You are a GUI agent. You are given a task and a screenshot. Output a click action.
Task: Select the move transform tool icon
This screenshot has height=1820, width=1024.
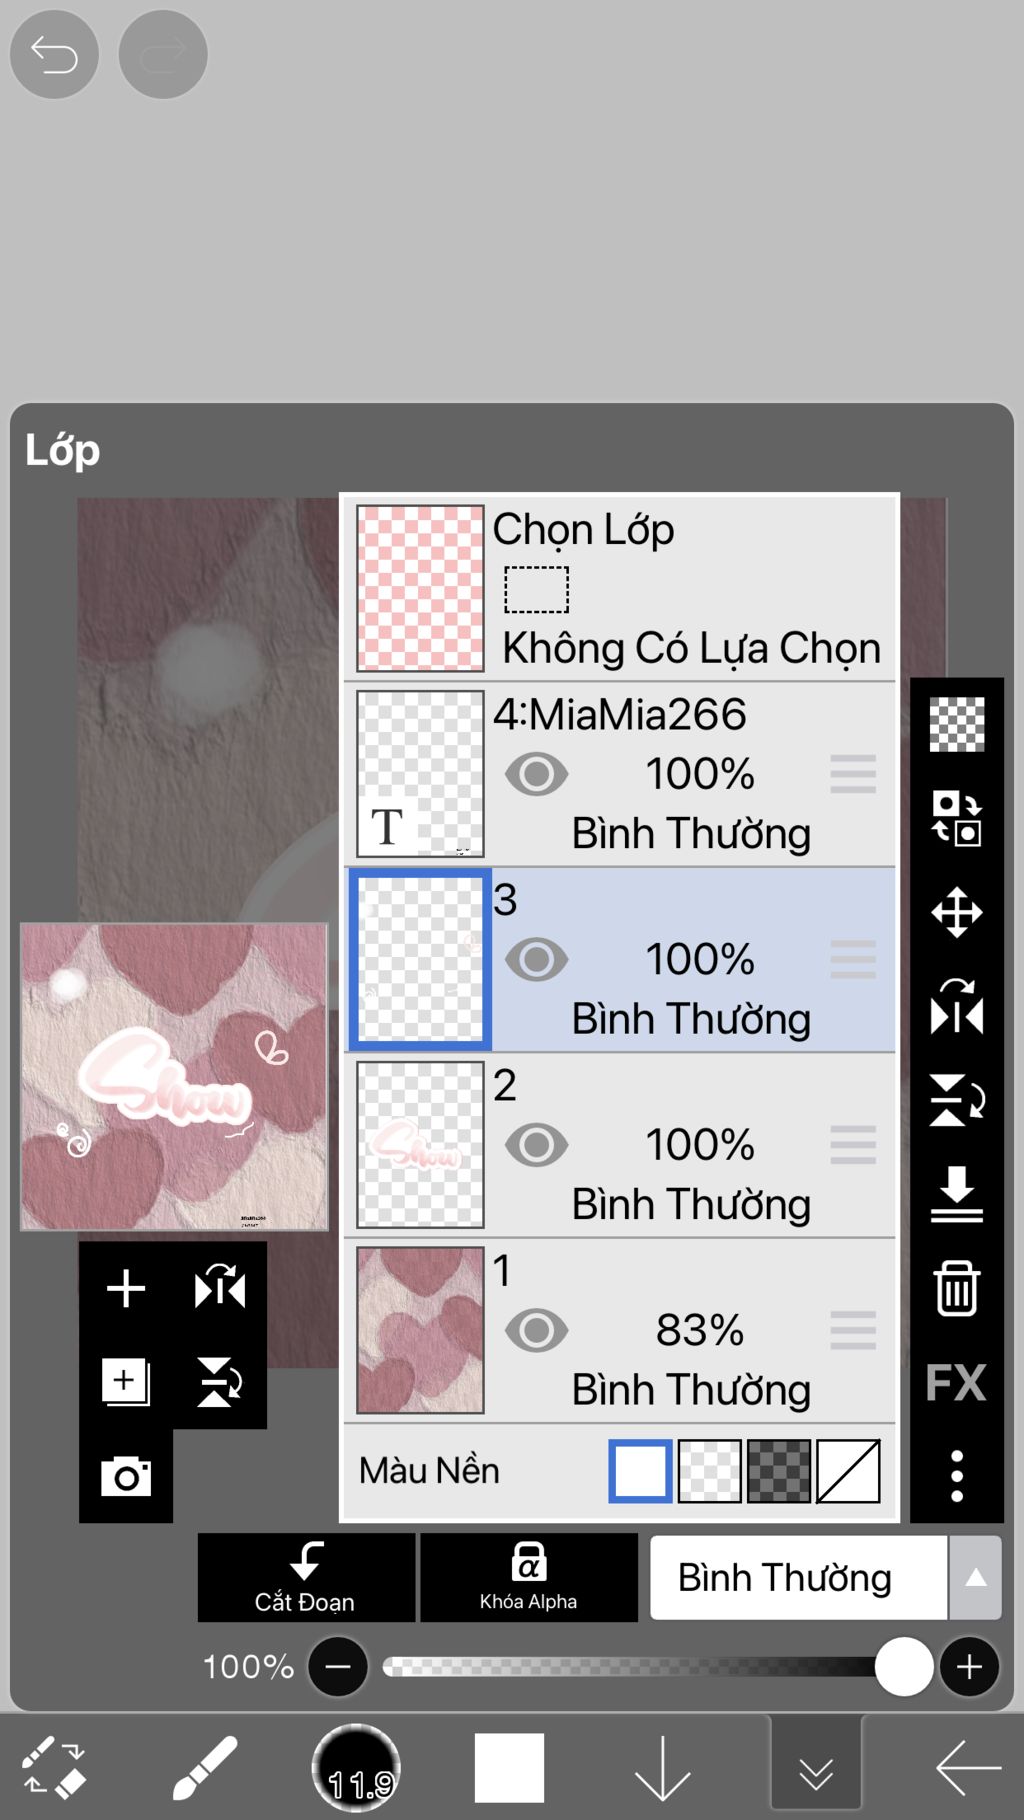[x=956, y=912]
